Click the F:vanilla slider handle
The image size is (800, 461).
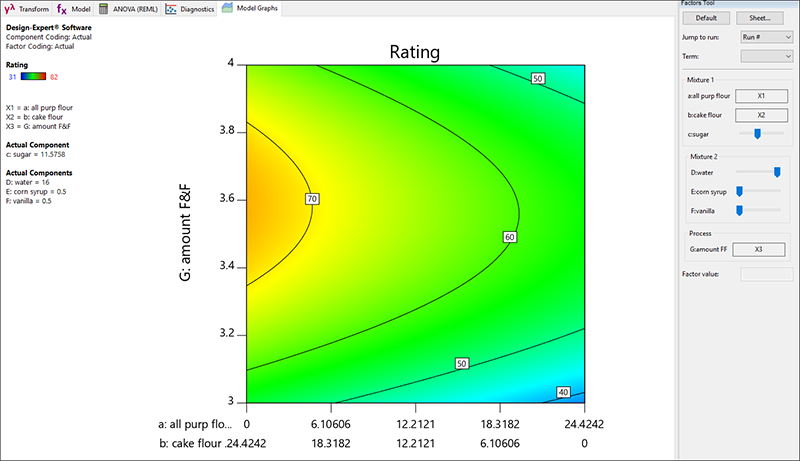pyautogui.click(x=740, y=210)
